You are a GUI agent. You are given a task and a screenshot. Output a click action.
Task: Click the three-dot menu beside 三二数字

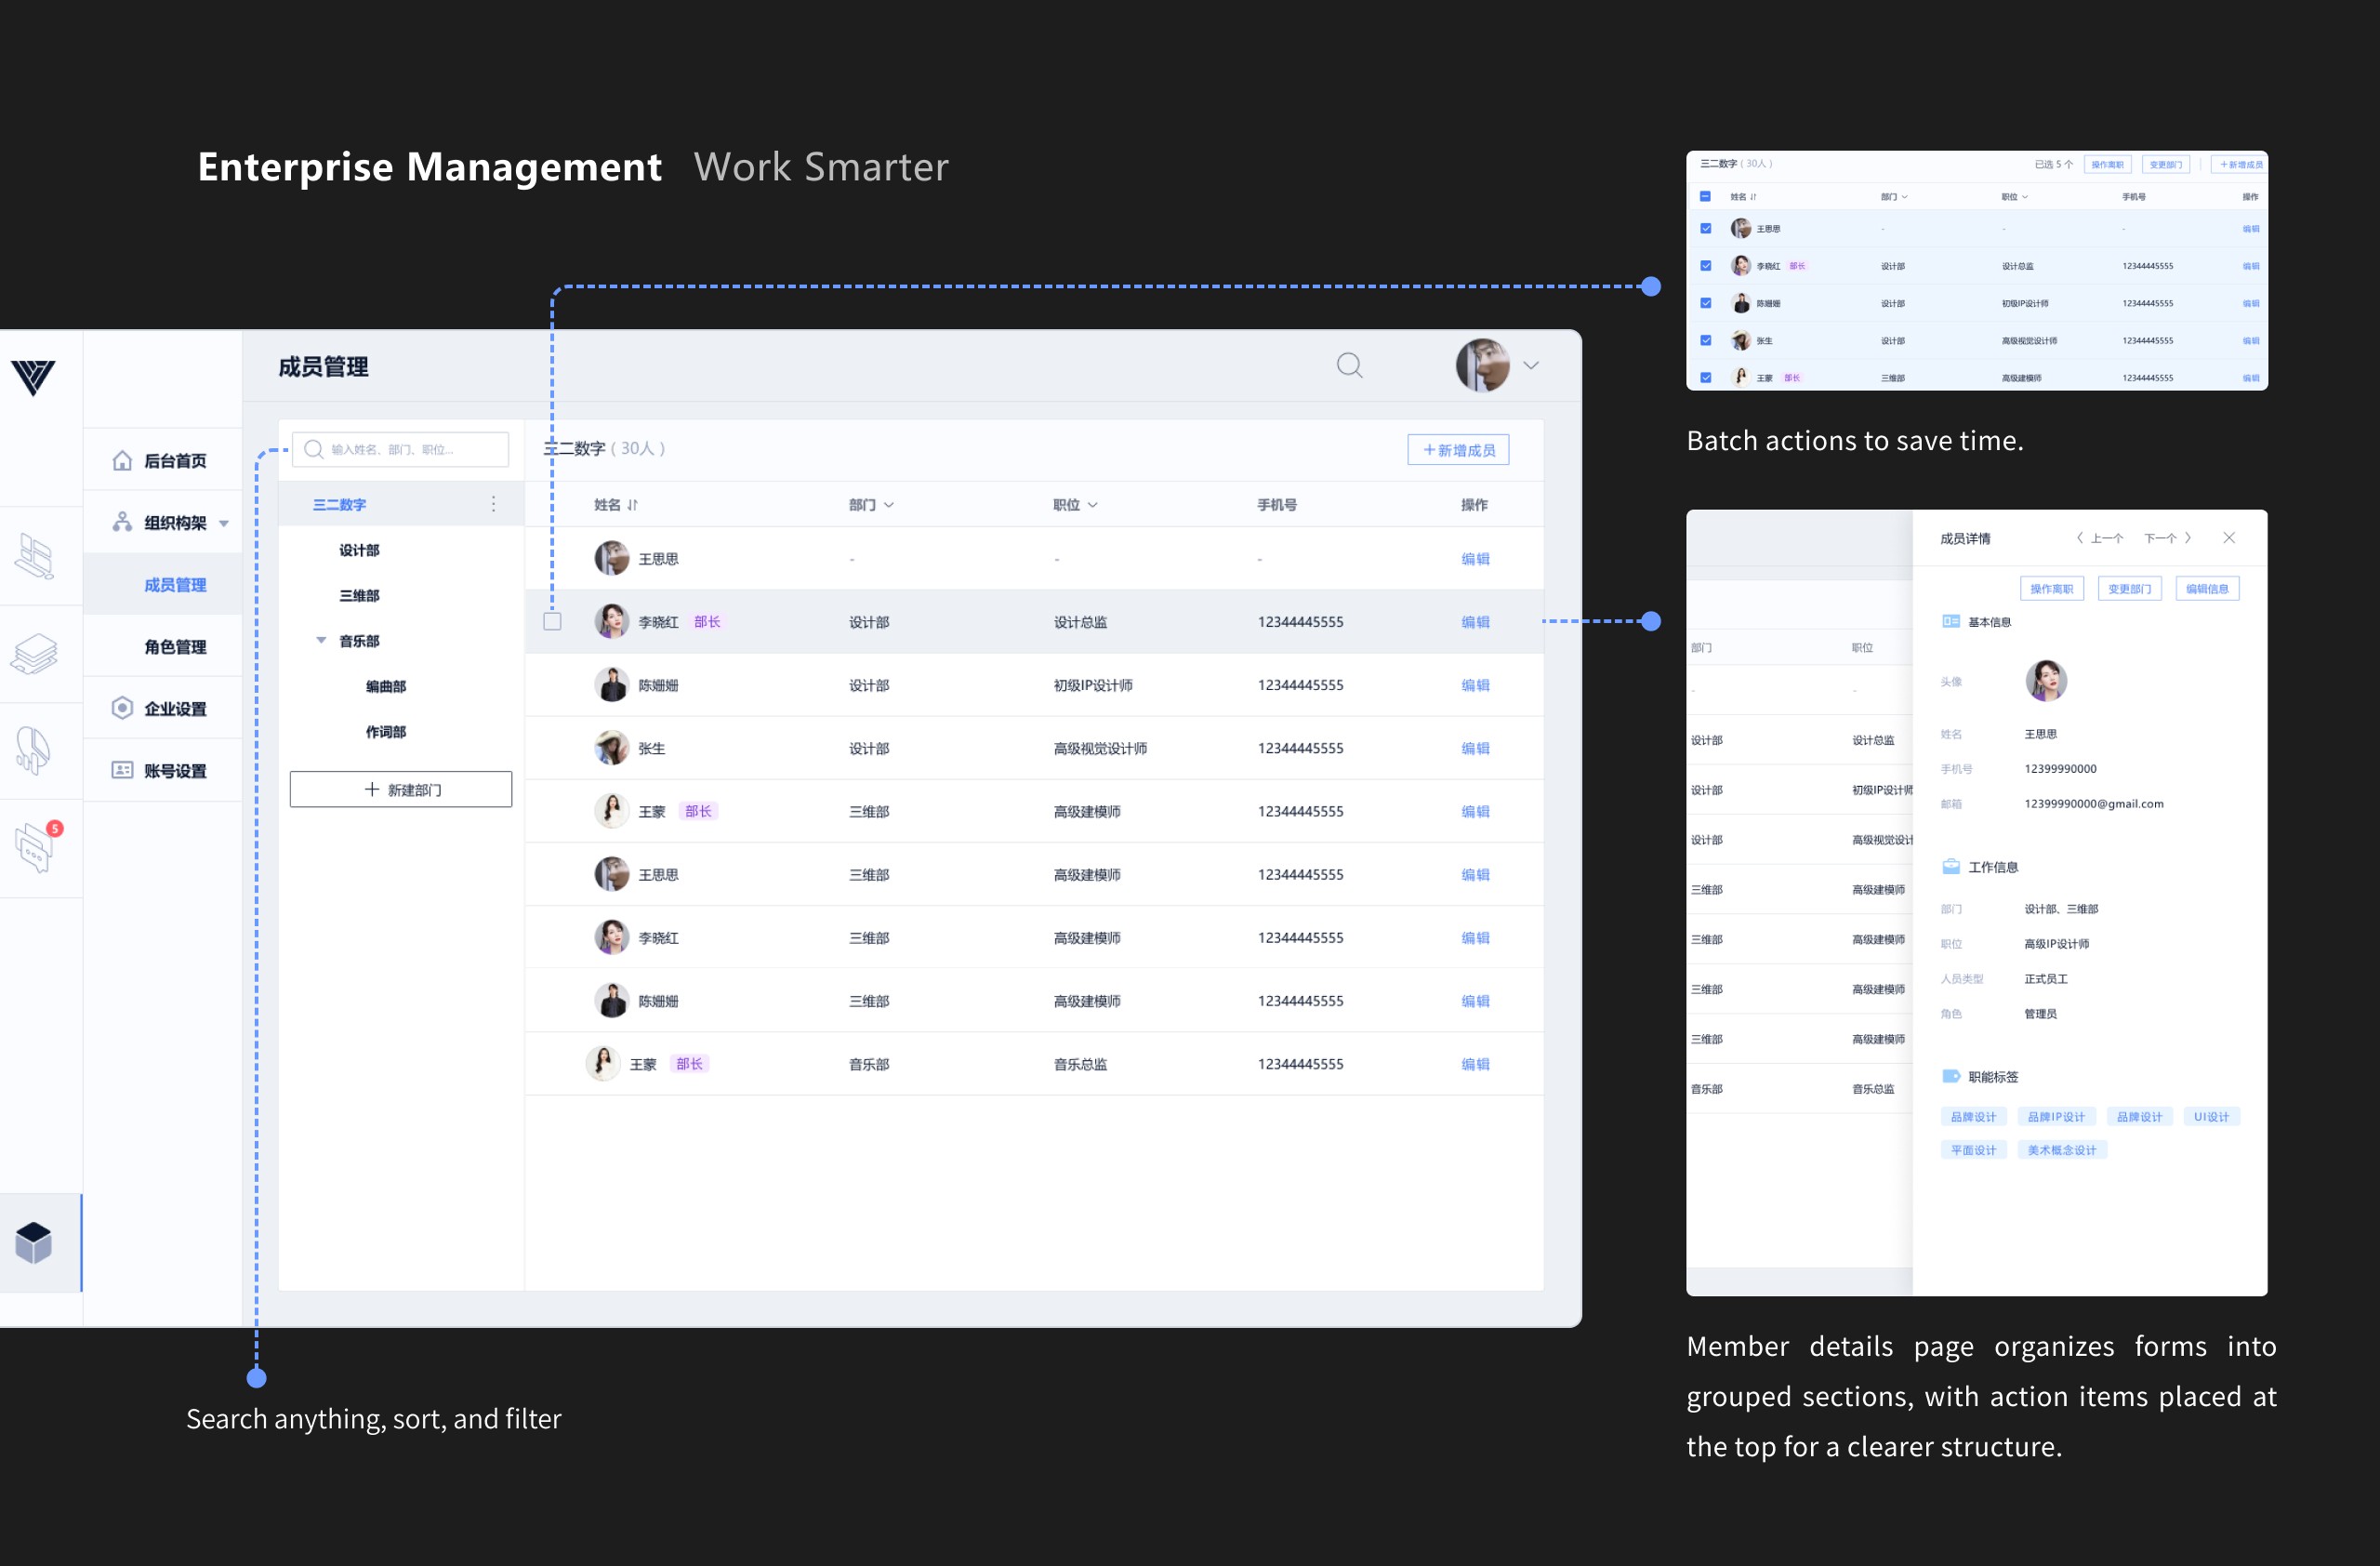tap(493, 504)
